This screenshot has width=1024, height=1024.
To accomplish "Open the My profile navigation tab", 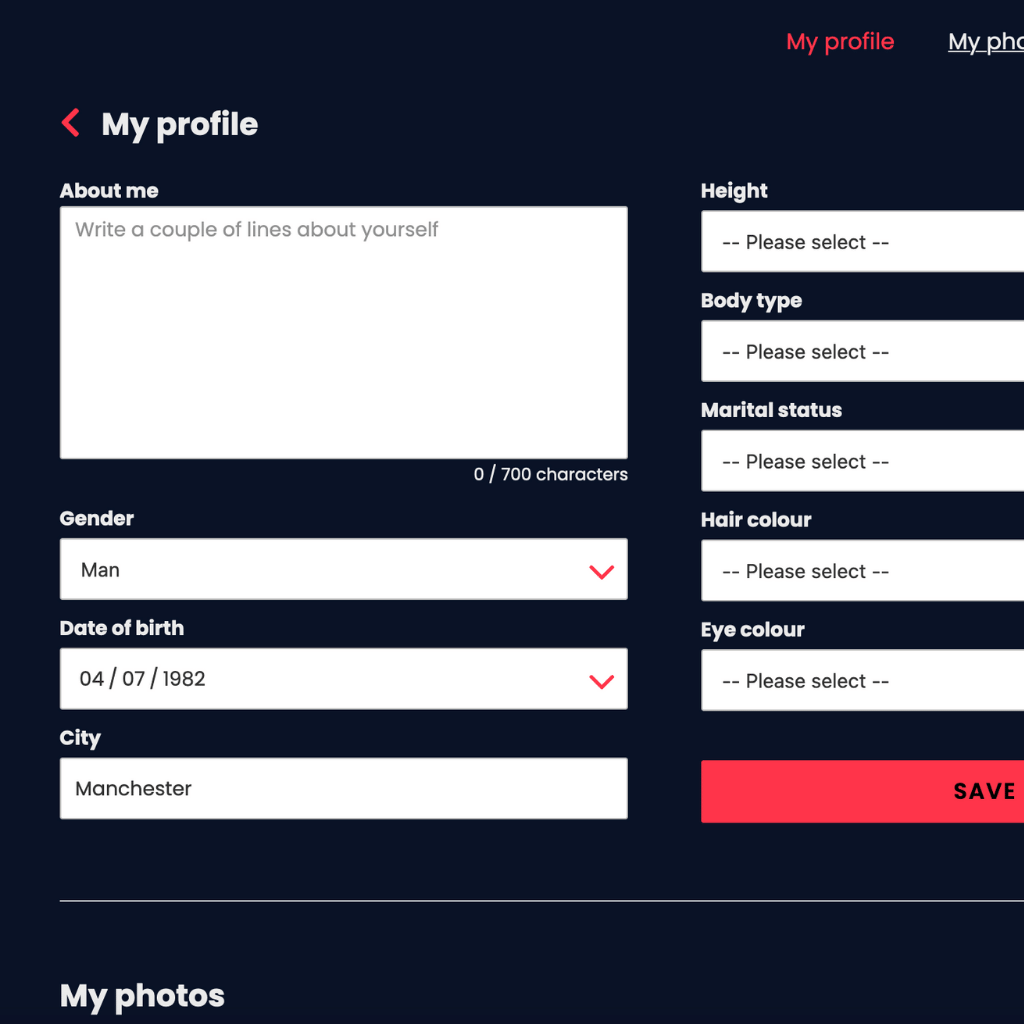I will 840,42.
